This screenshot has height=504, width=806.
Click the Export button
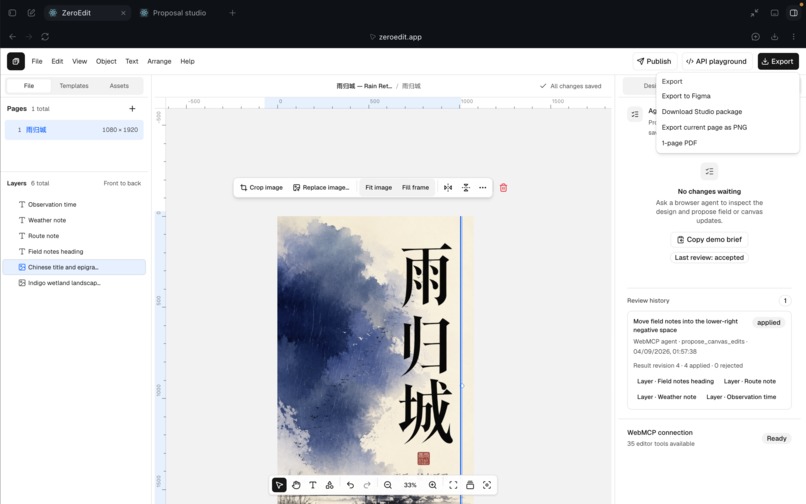tap(778, 61)
